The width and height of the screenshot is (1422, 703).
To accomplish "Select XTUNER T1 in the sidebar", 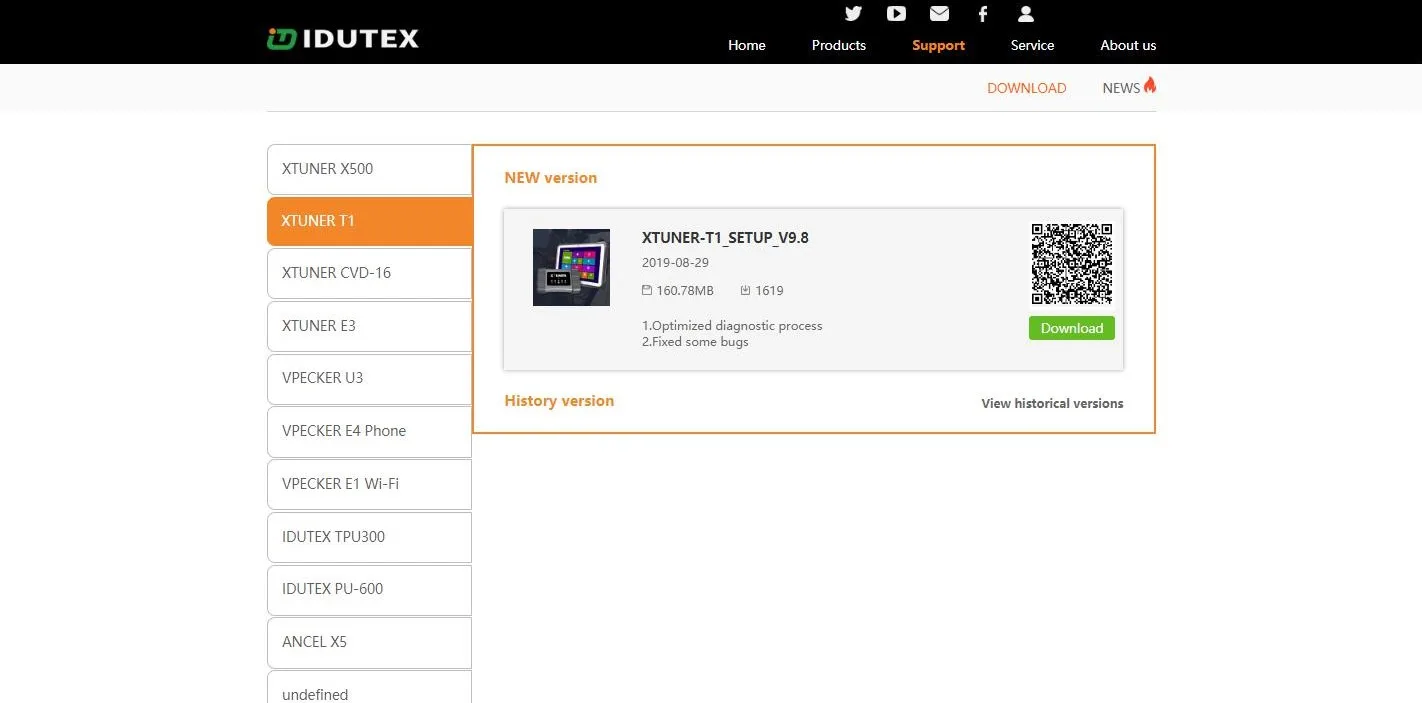I will [369, 221].
